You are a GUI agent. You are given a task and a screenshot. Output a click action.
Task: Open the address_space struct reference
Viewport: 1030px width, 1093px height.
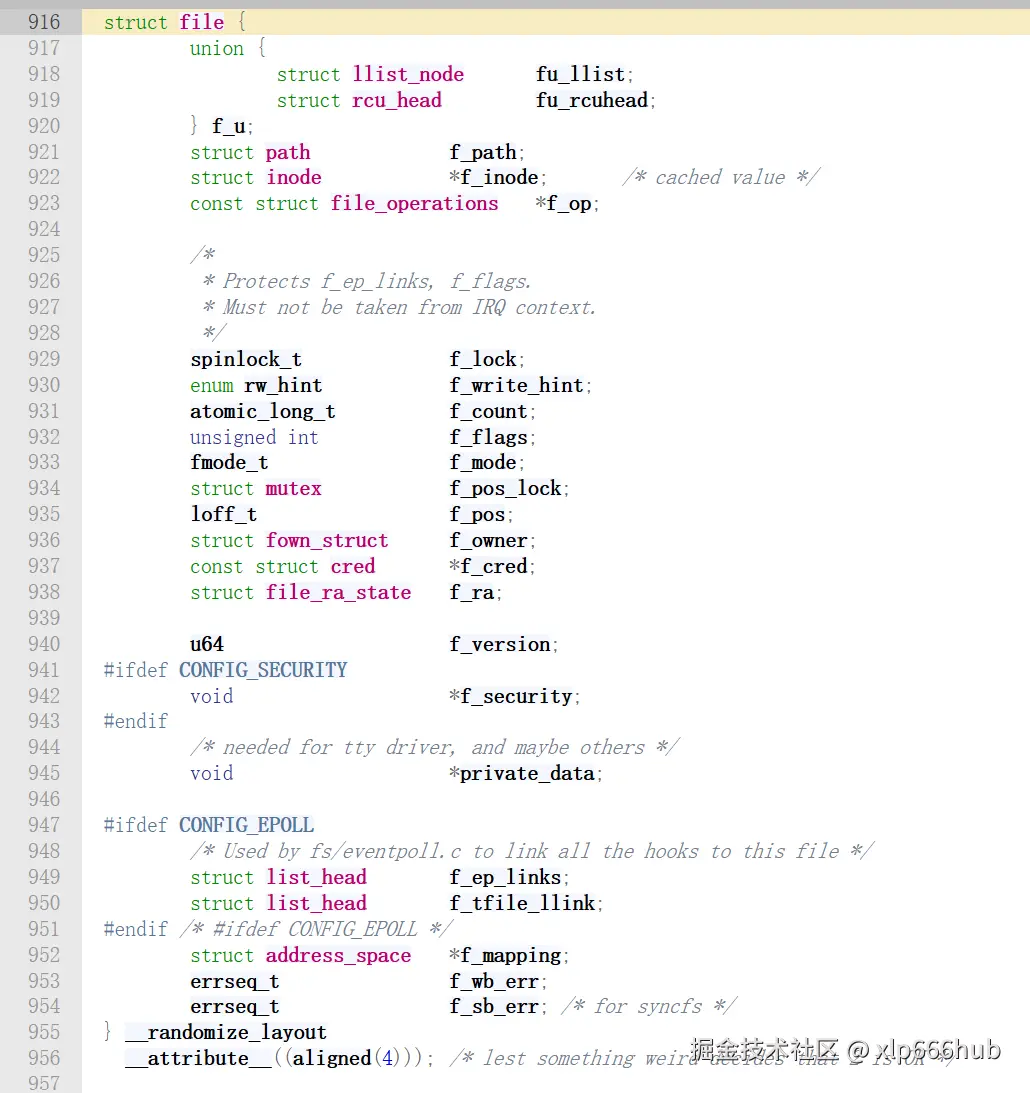point(337,955)
